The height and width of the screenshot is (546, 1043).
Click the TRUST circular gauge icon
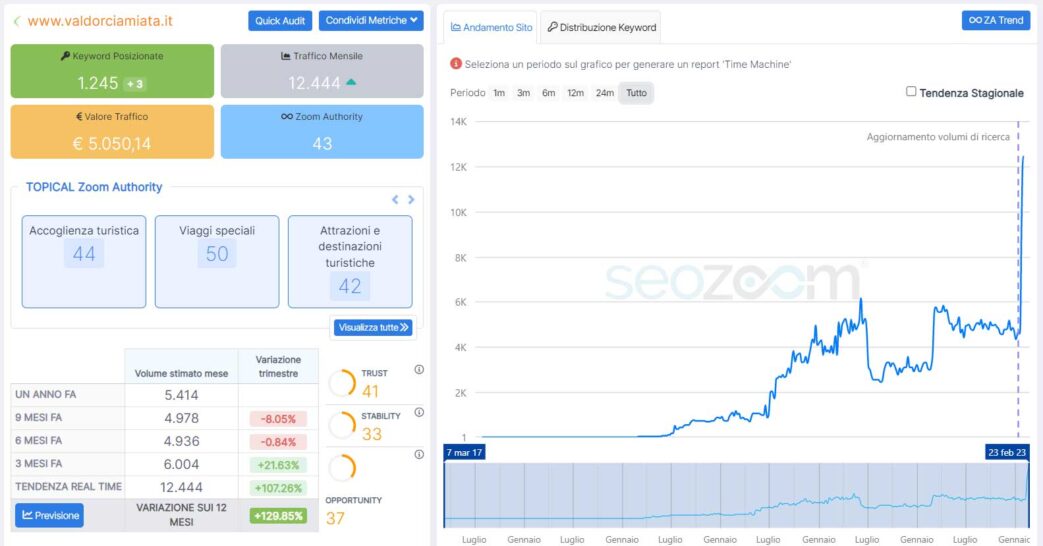(342, 383)
